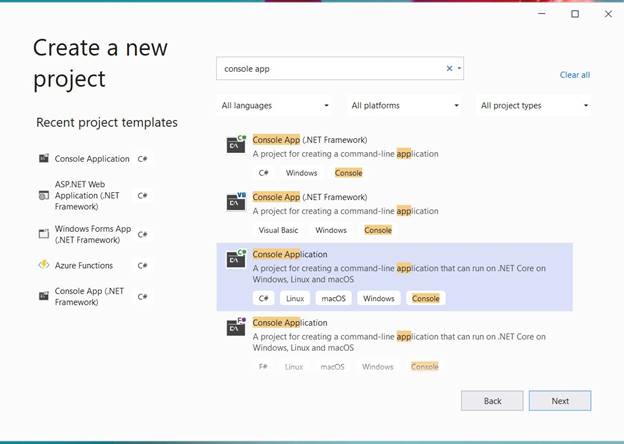Click Console tag under the C# .NET Framework template
Screen dimensions: 624x444
[x=348, y=173]
